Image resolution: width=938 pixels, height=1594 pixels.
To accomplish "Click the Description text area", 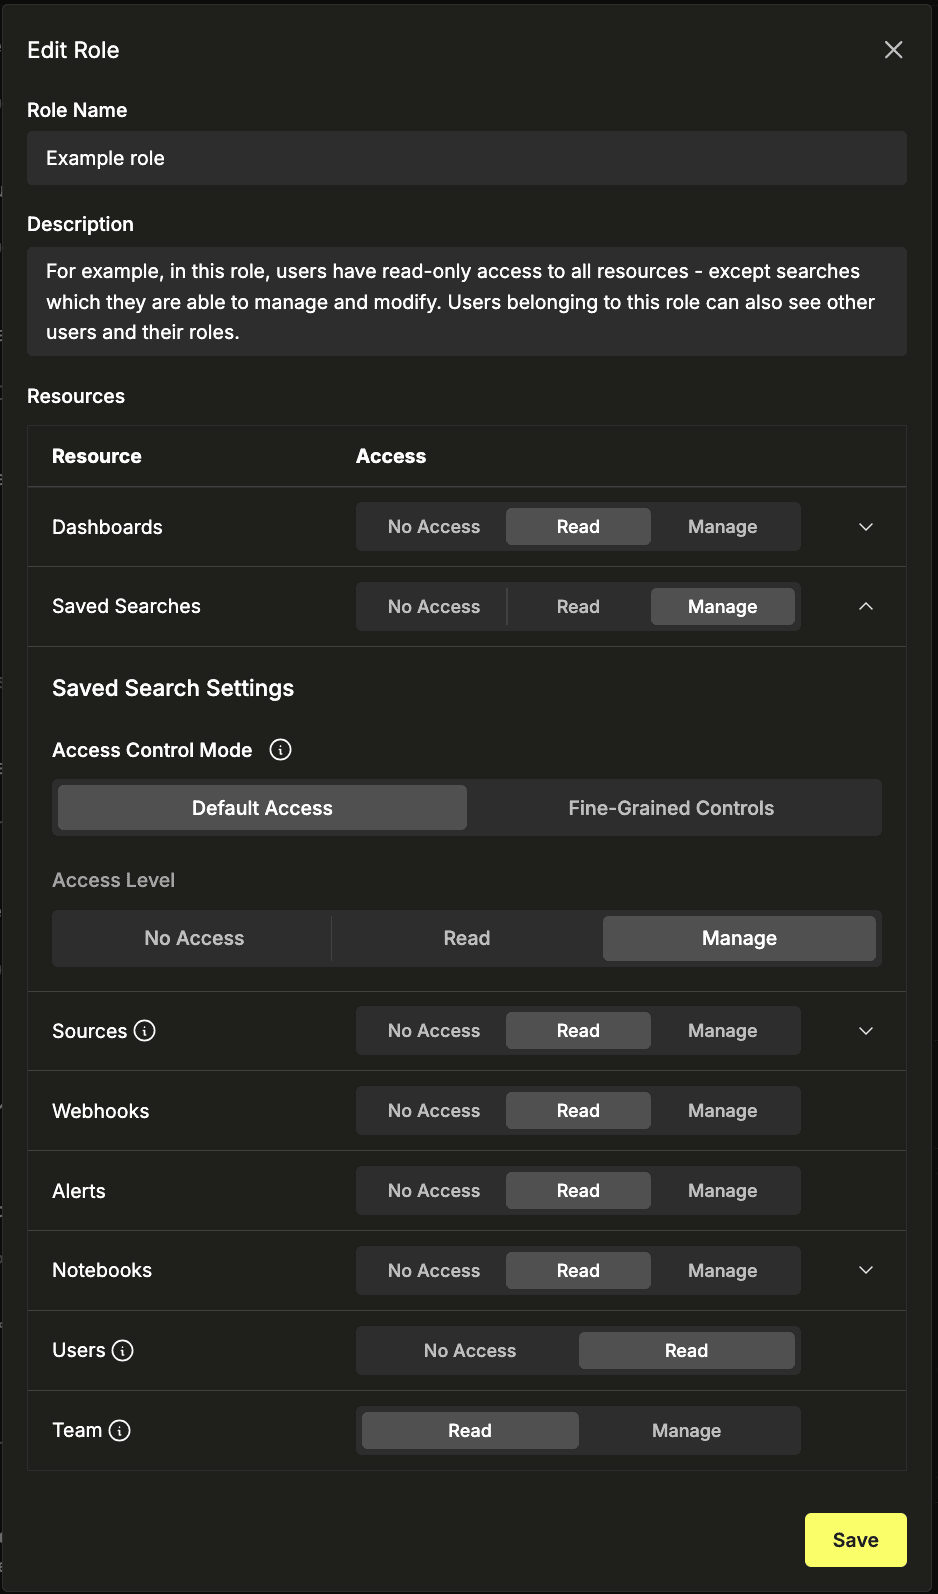I will 467,302.
